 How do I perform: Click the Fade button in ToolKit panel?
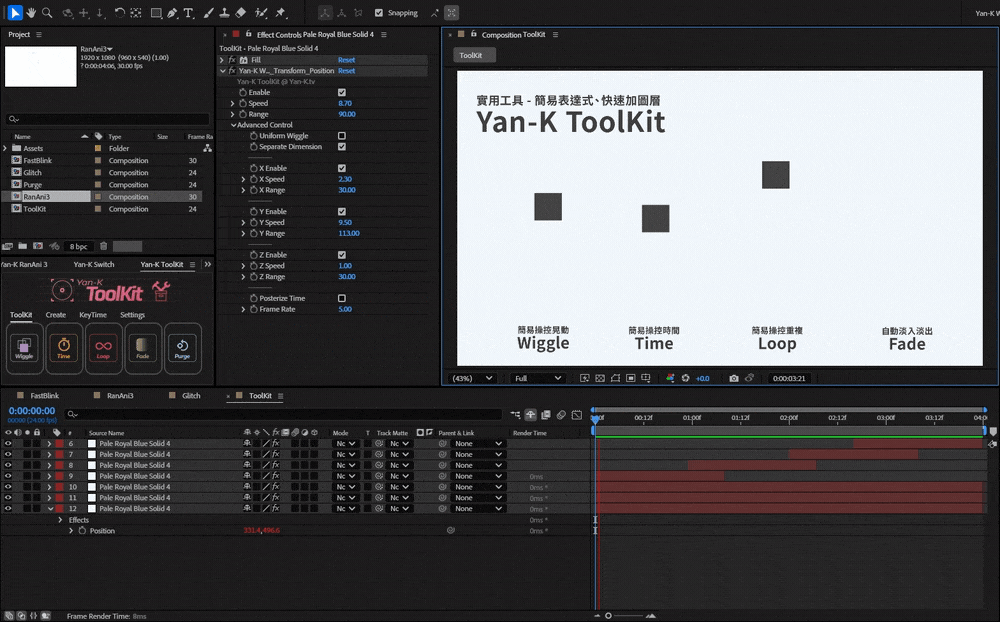(143, 348)
